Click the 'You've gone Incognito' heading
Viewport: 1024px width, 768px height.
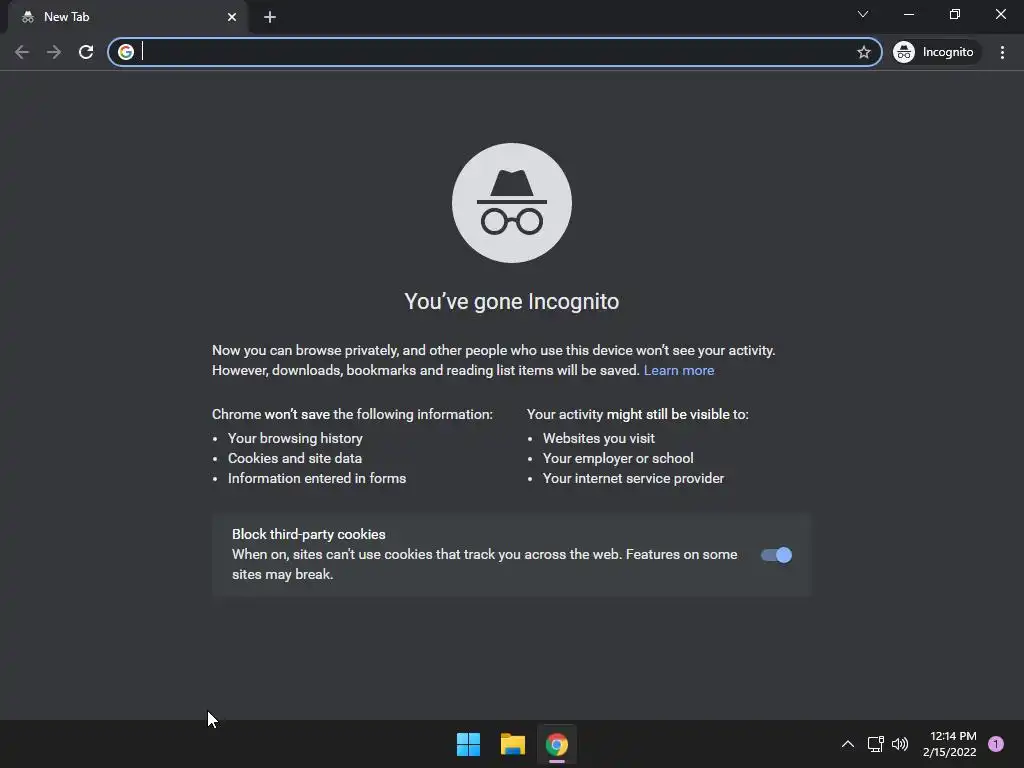point(512,302)
